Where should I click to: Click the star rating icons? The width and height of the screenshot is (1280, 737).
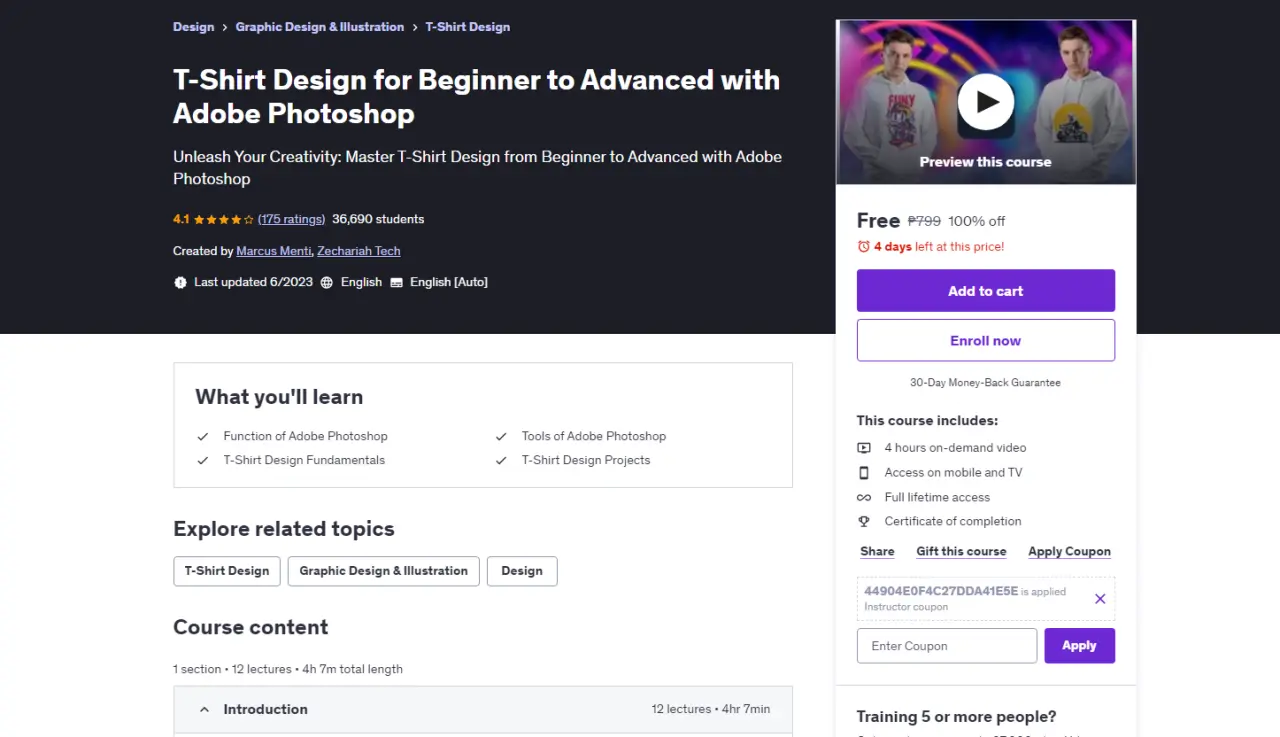224,219
